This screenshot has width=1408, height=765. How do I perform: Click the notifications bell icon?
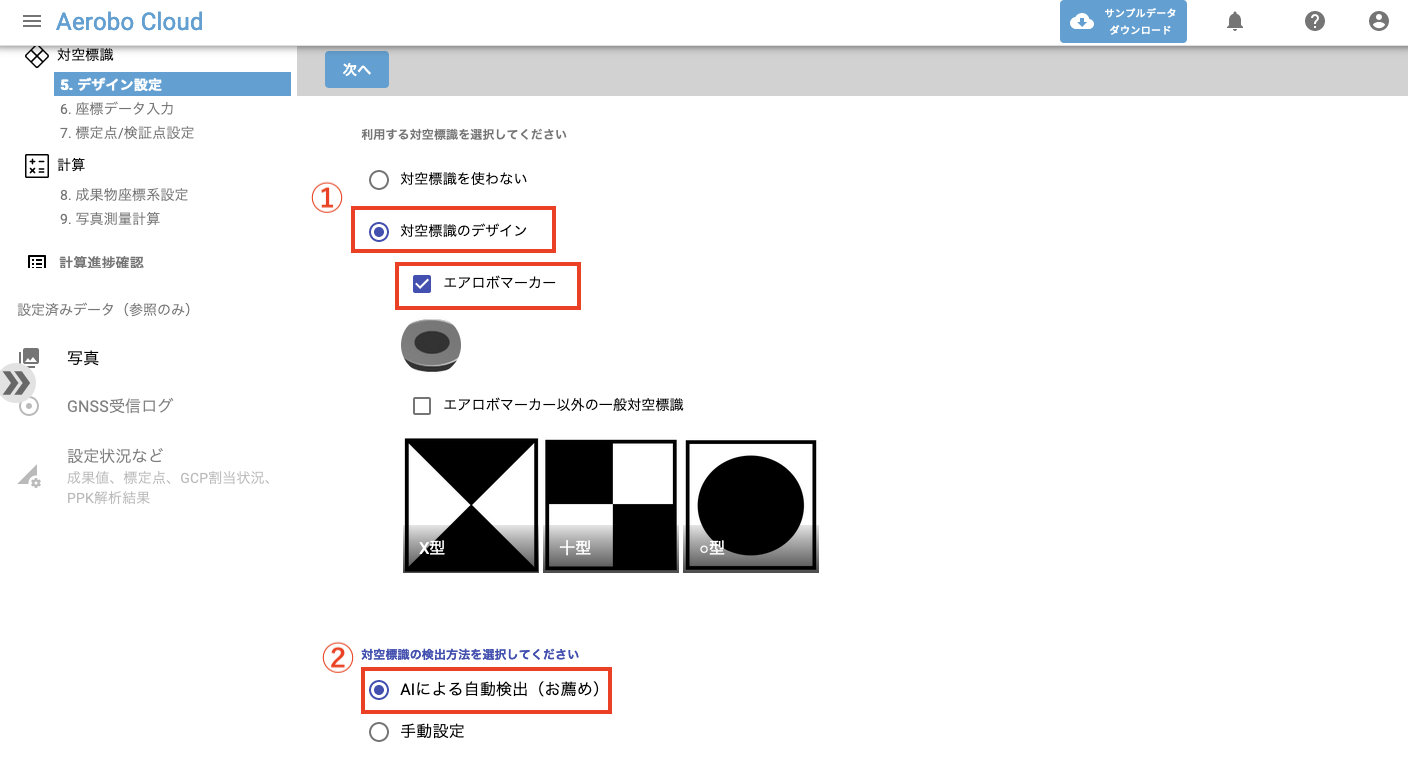tap(1235, 21)
